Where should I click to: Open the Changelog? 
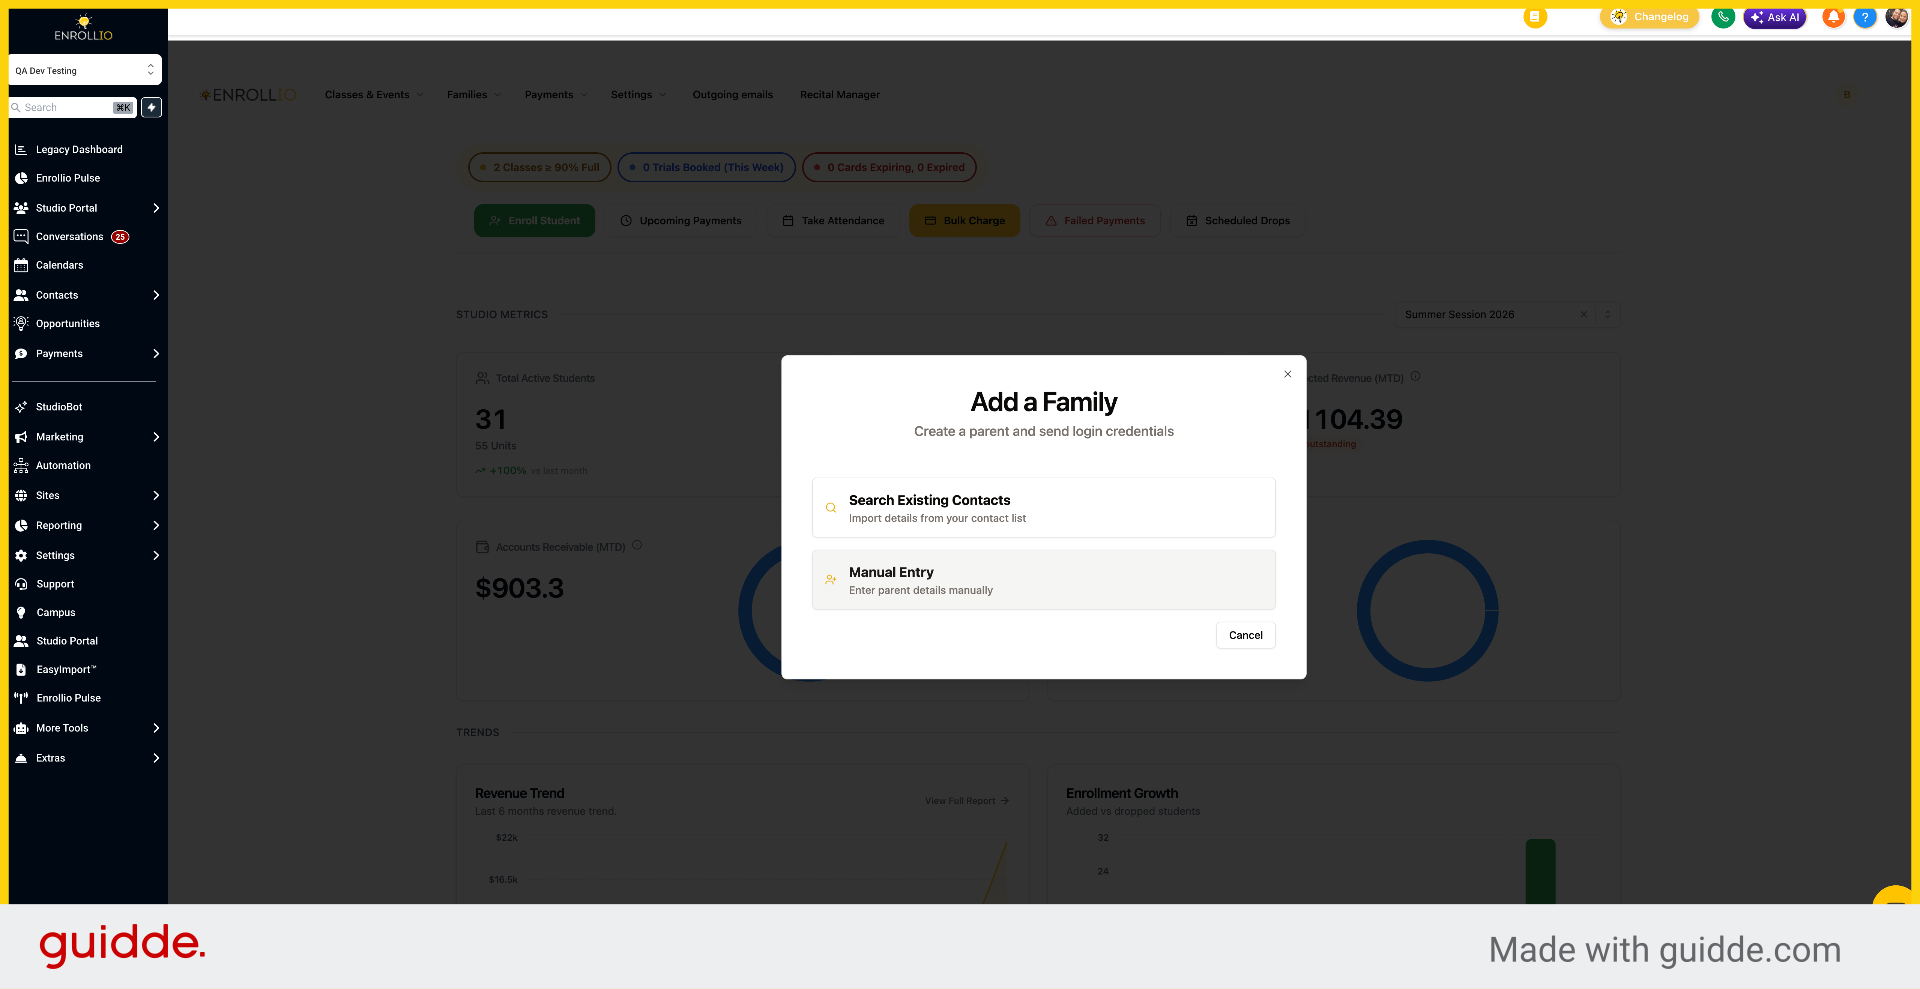pos(1650,17)
